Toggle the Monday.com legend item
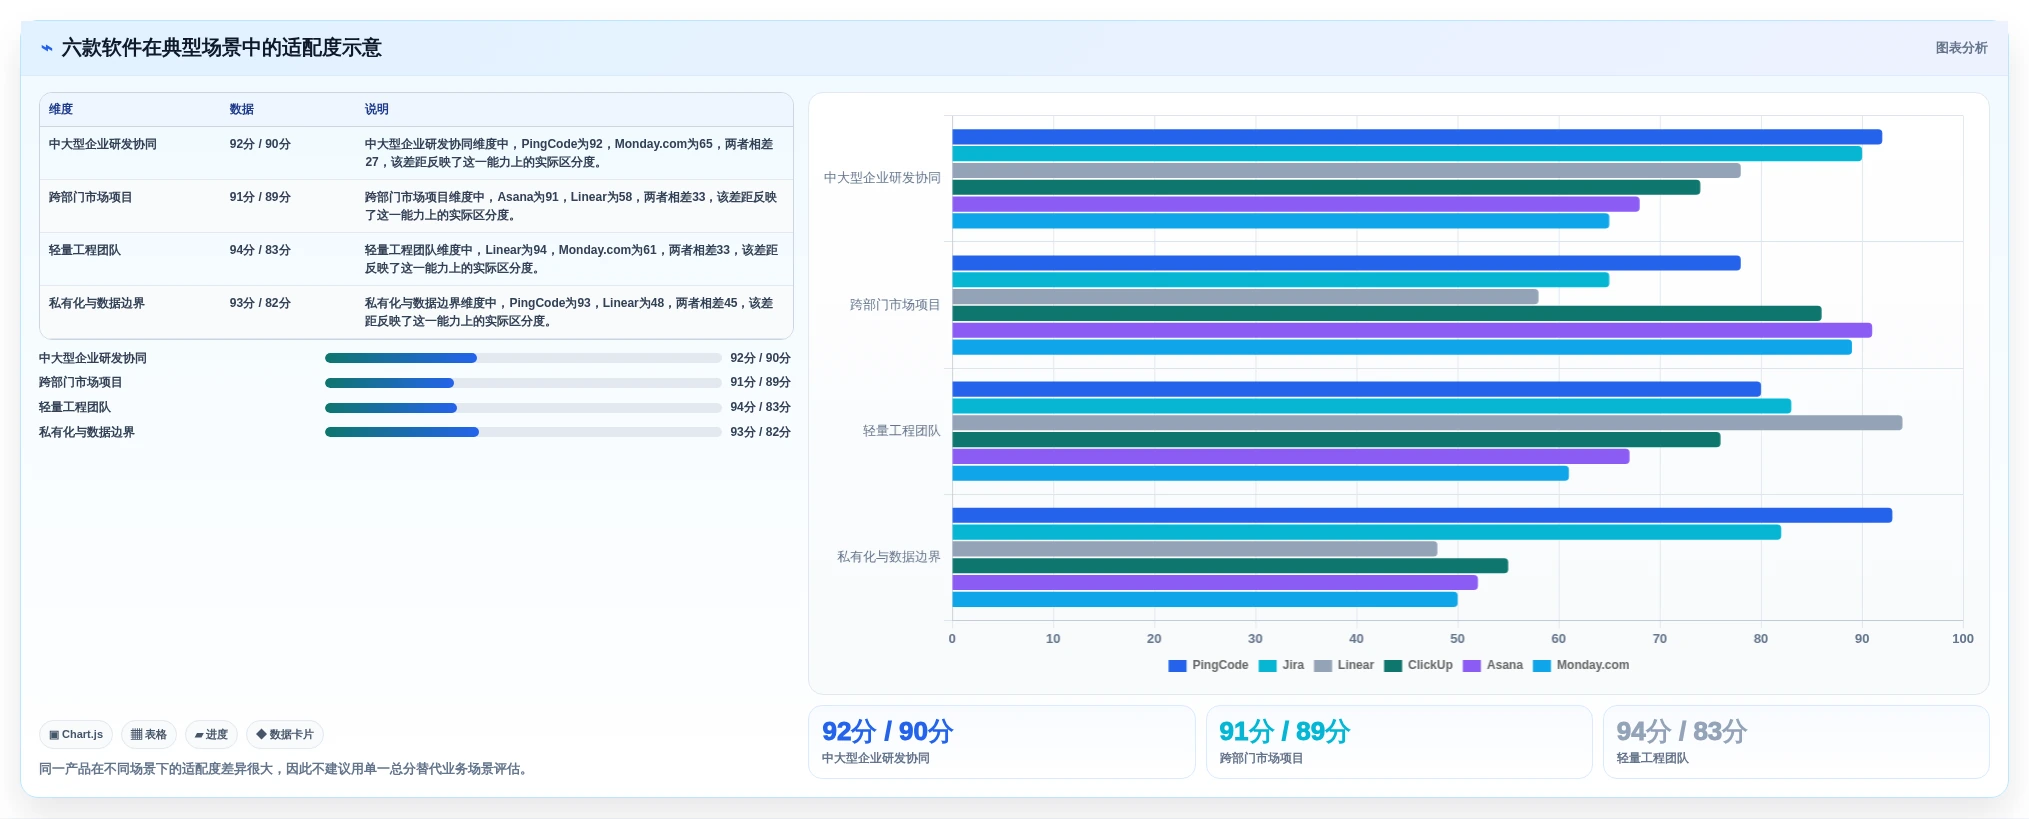The width and height of the screenshot is (2029, 819). (x=1581, y=665)
